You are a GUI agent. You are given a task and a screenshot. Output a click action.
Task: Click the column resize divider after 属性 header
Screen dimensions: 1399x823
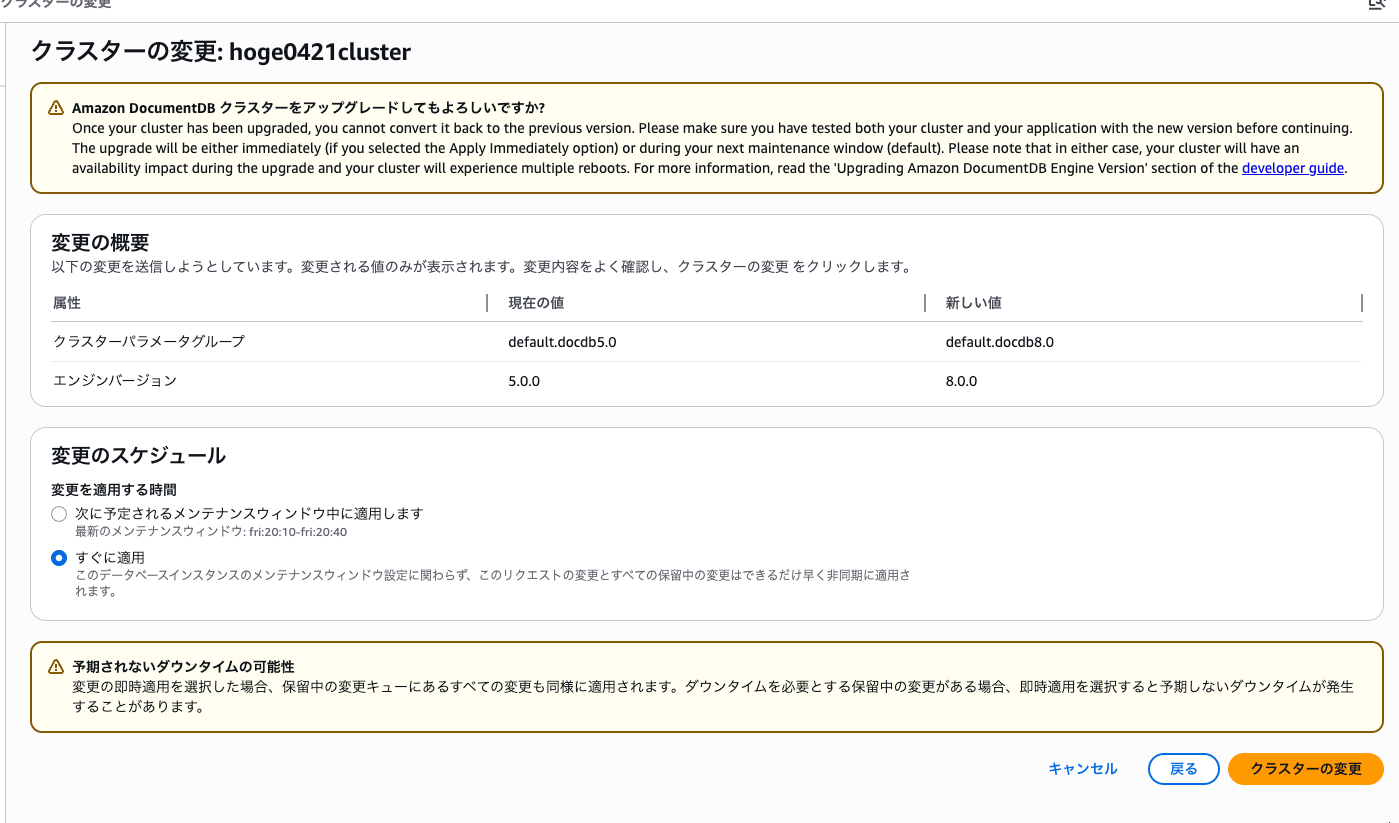pyautogui.click(x=486, y=302)
